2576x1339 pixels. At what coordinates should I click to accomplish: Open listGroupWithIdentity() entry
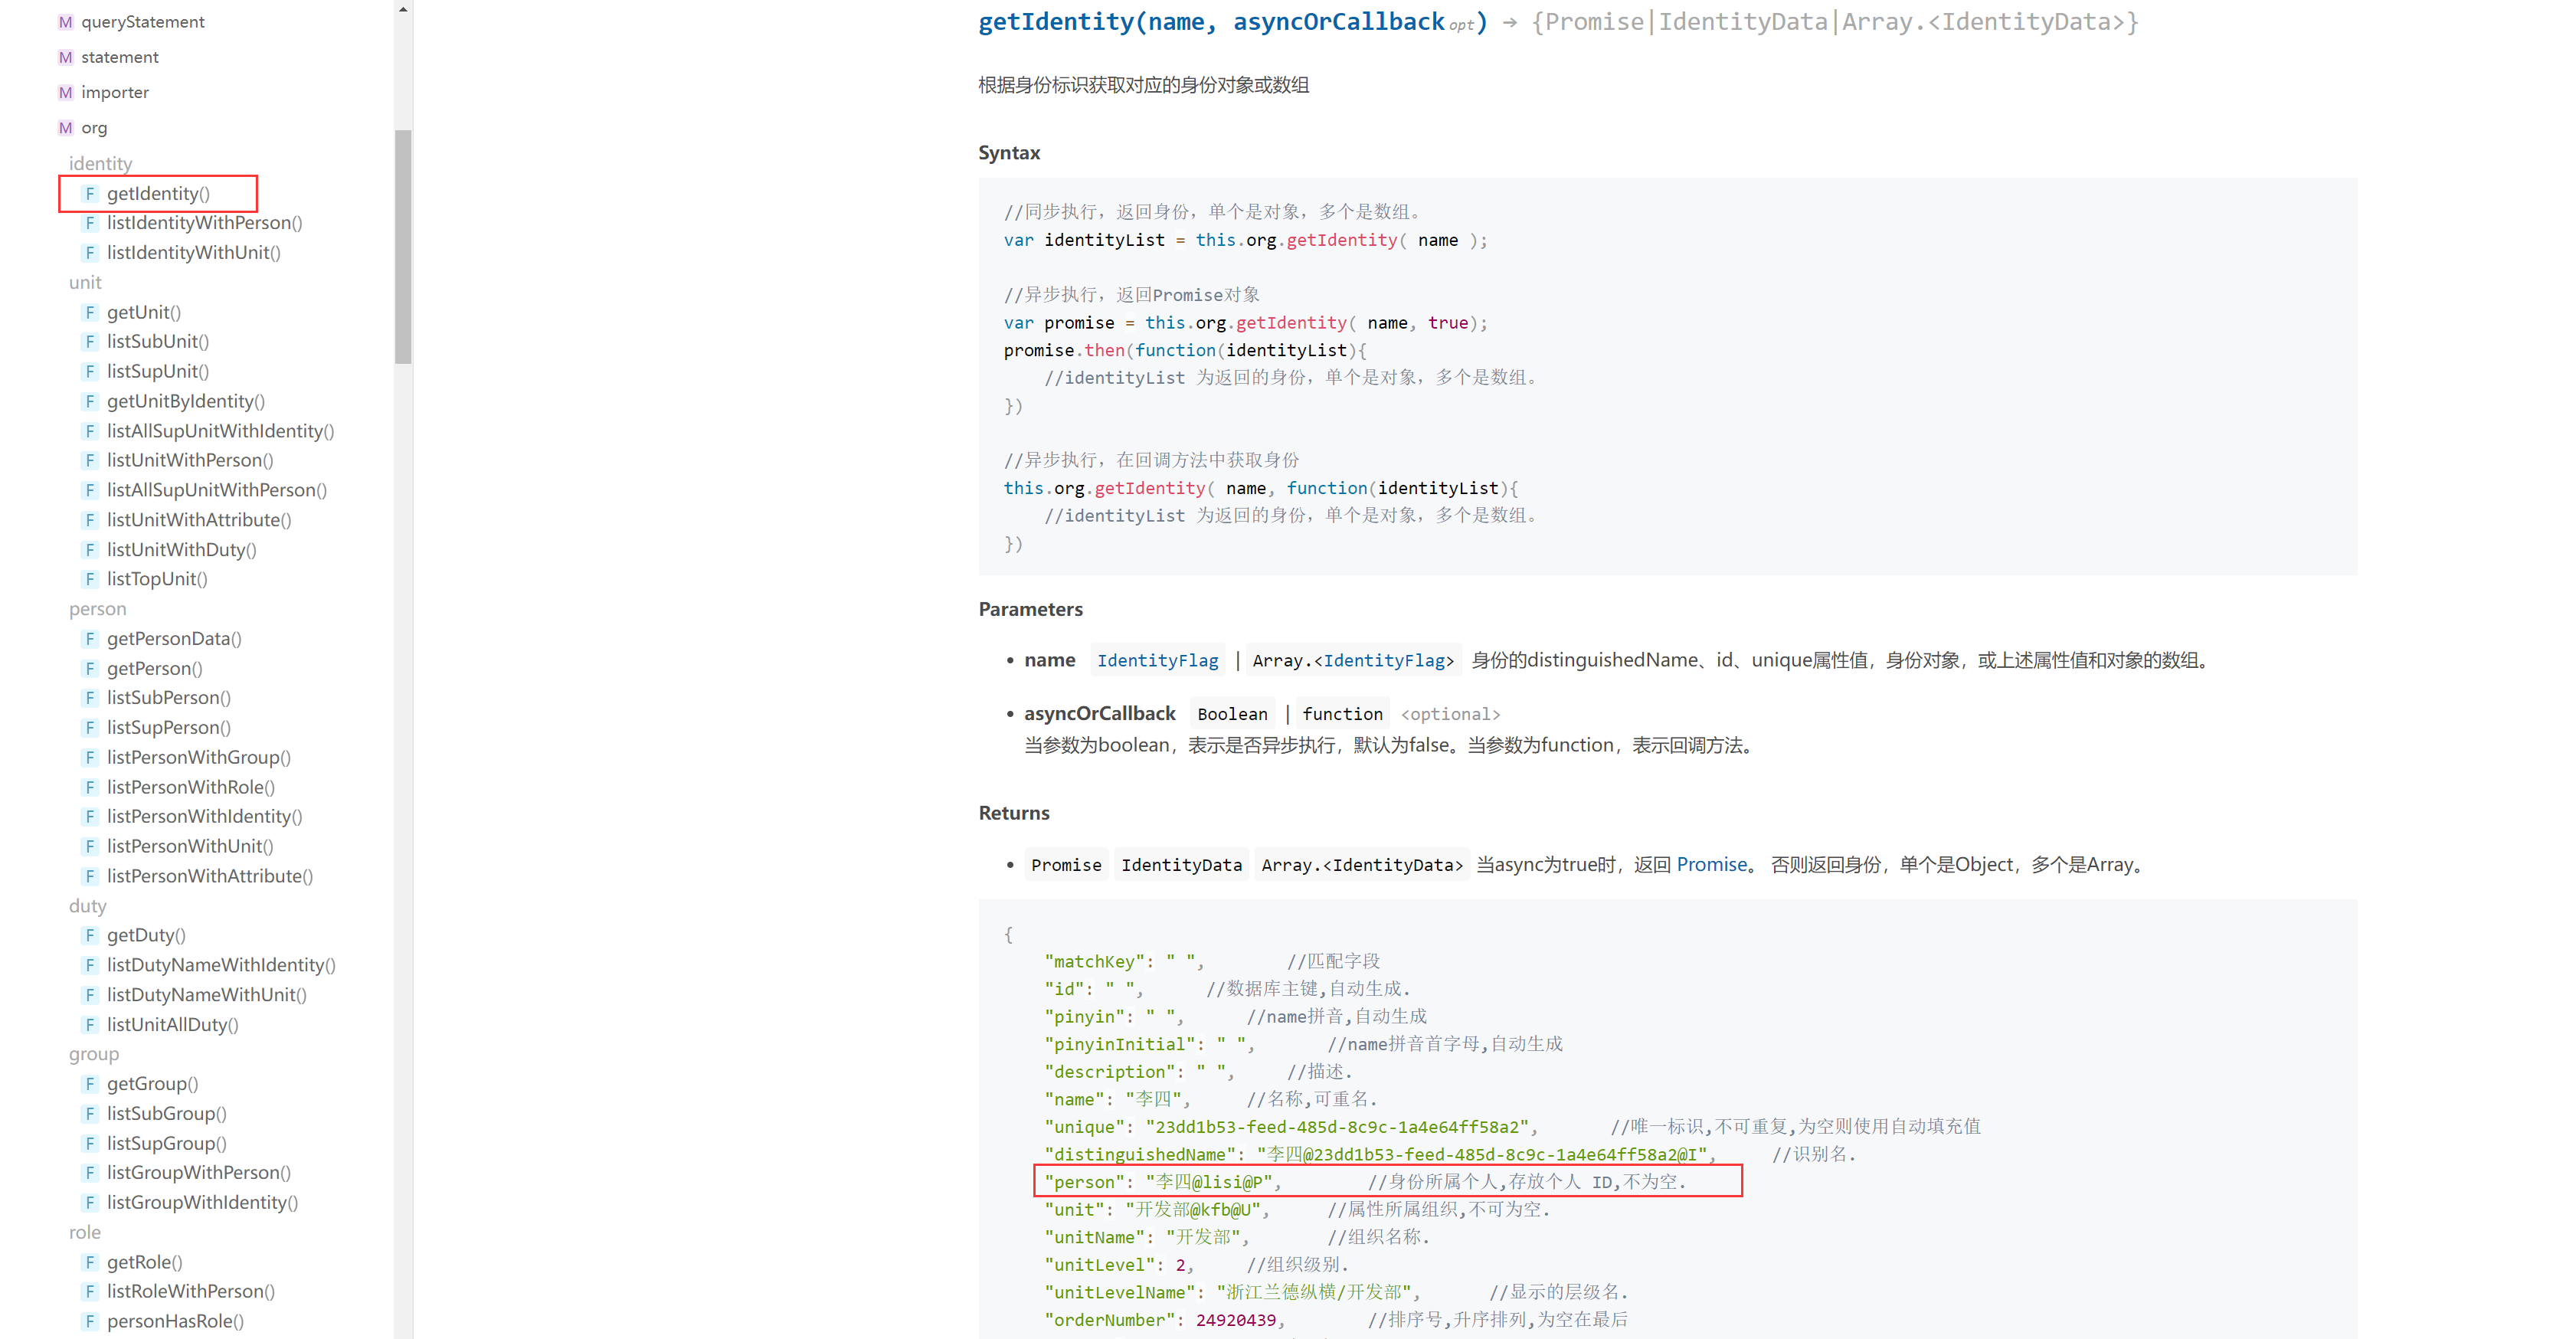pos(202,1202)
